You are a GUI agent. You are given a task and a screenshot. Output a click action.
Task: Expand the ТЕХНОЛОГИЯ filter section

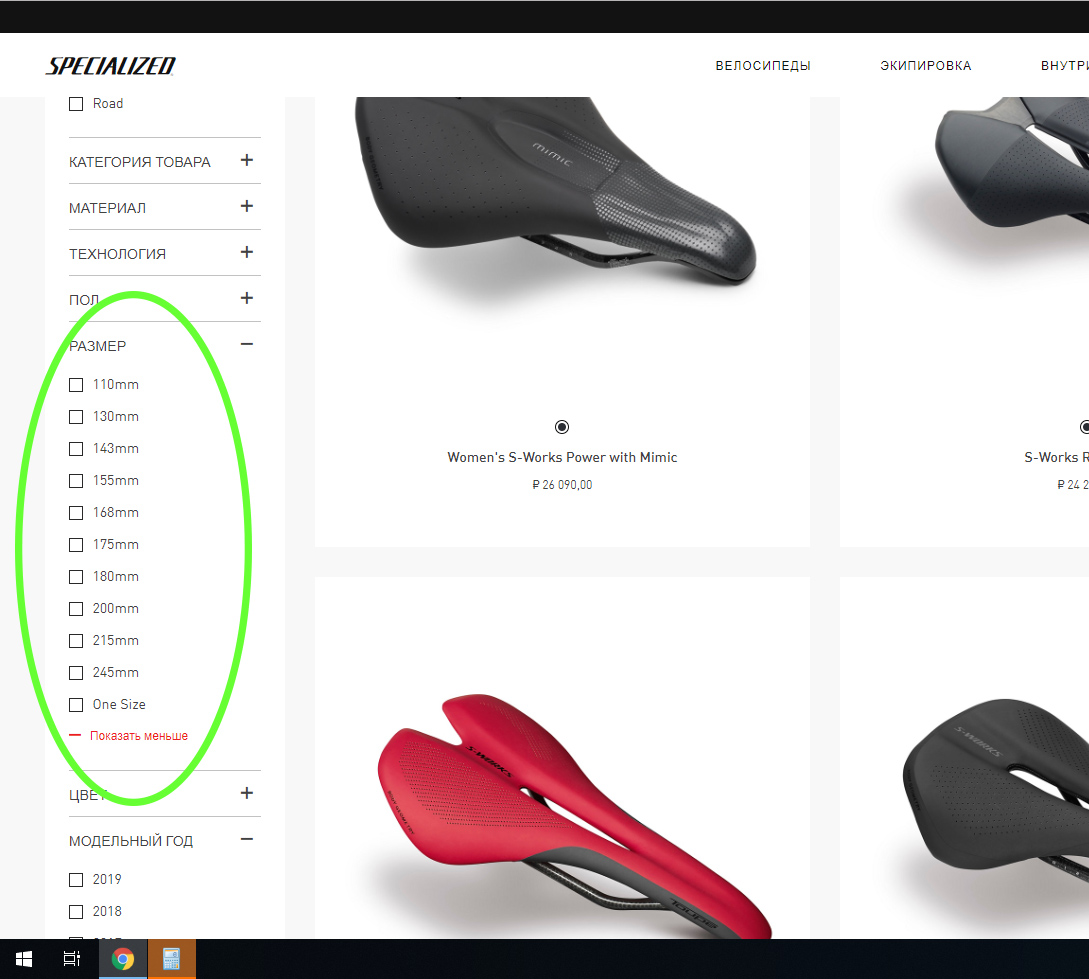(x=247, y=253)
